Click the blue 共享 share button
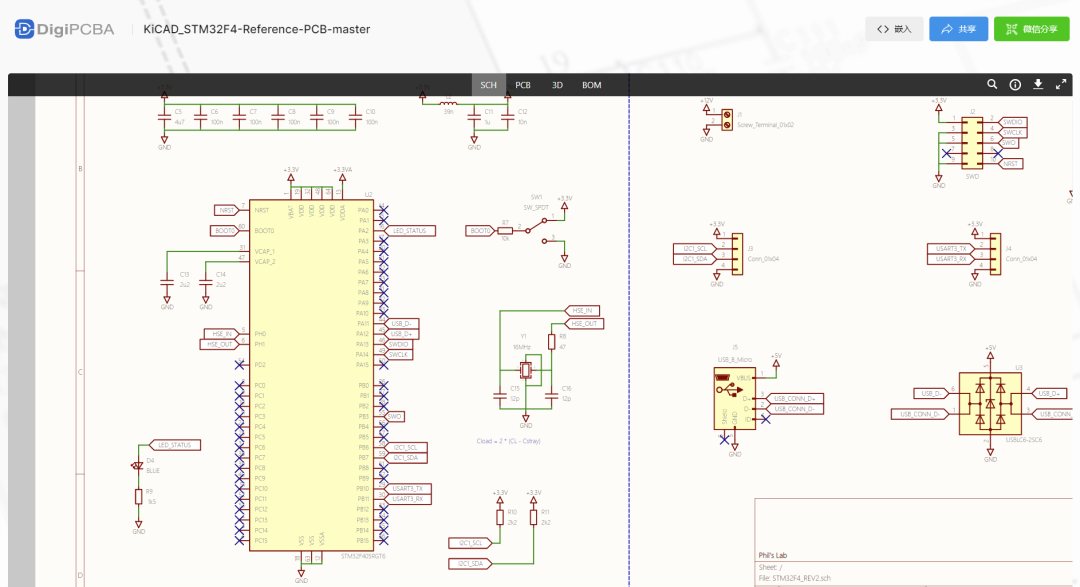1080x587 pixels. tap(958, 29)
